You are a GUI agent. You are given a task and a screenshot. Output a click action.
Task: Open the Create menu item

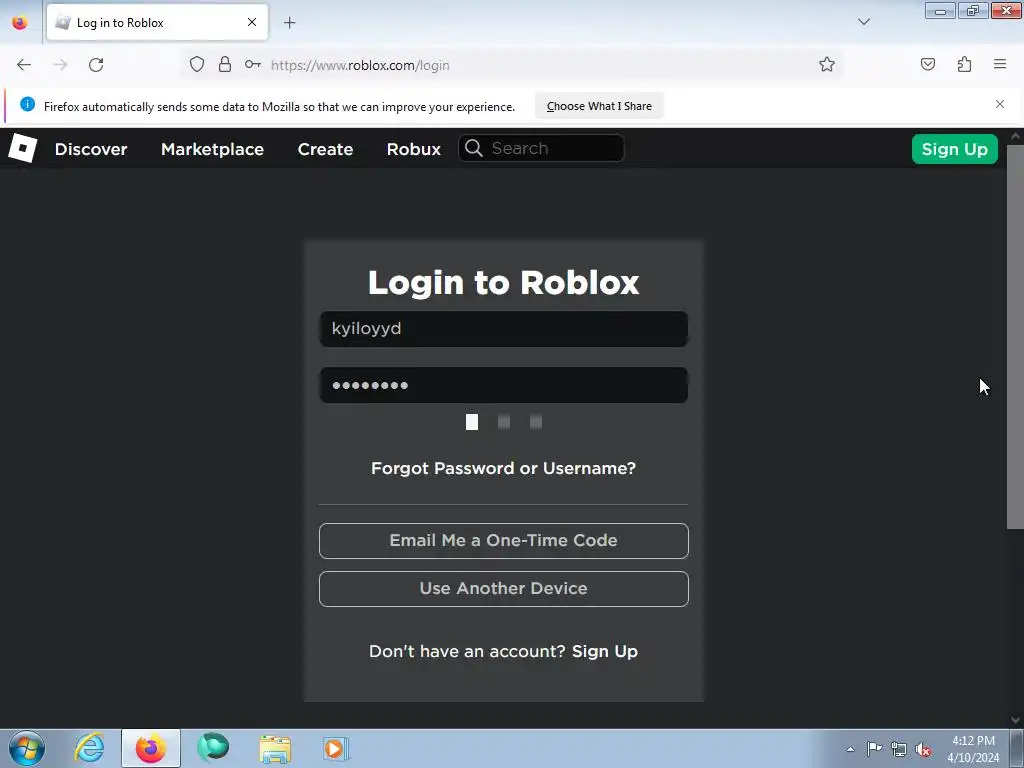click(x=325, y=149)
